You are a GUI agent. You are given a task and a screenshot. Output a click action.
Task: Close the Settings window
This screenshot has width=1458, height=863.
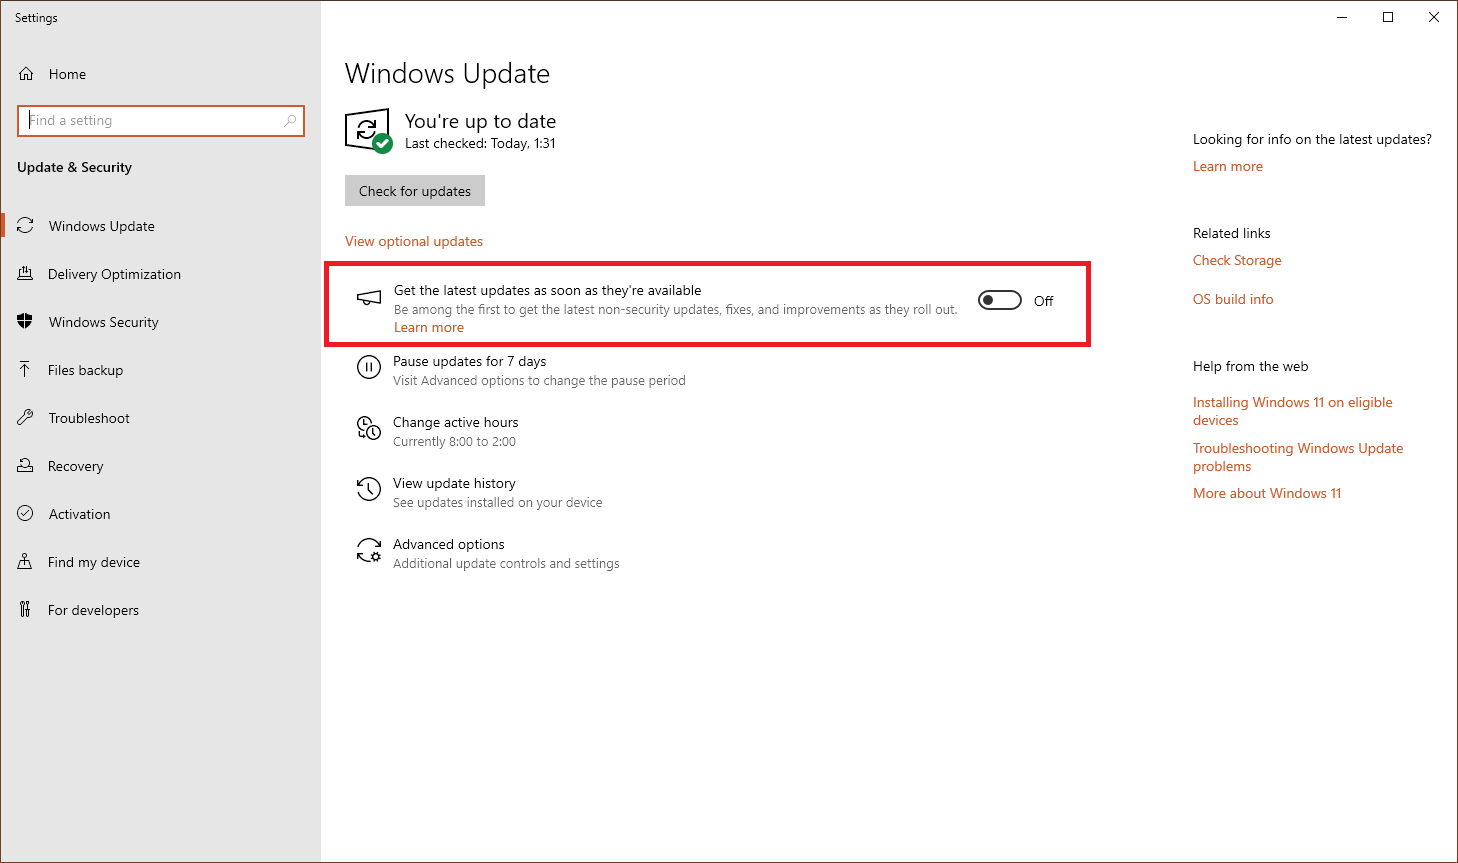pyautogui.click(x=1434, y=17)
